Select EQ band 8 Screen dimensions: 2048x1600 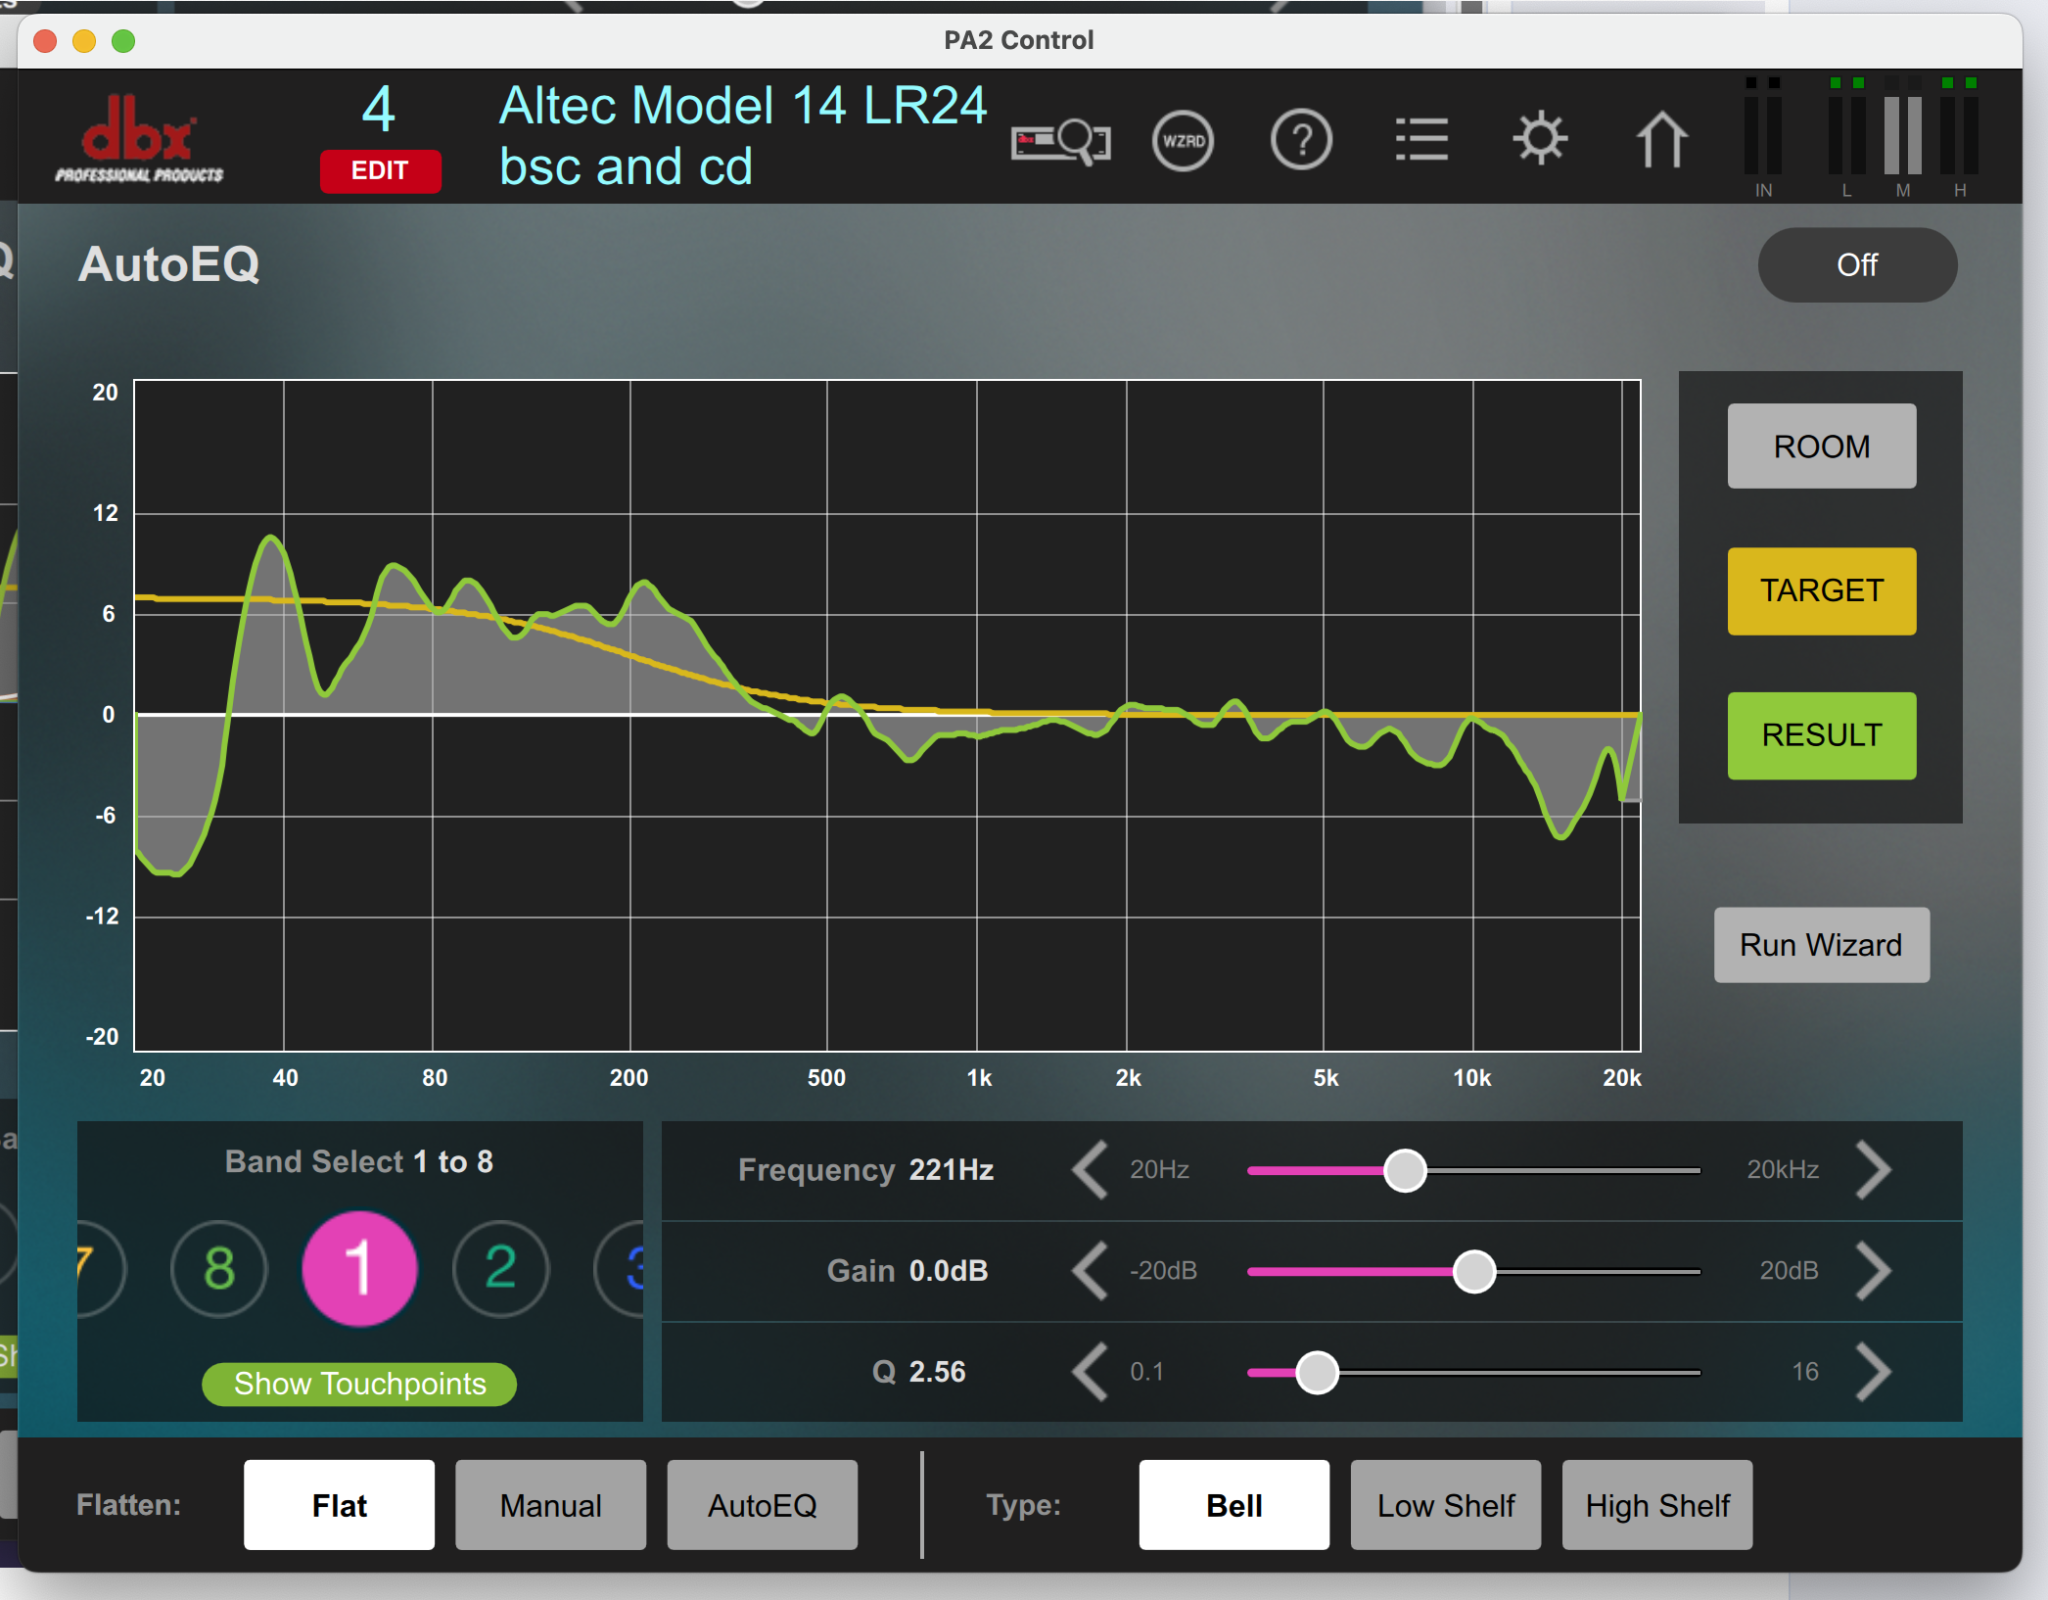[x=219, y=1269]
